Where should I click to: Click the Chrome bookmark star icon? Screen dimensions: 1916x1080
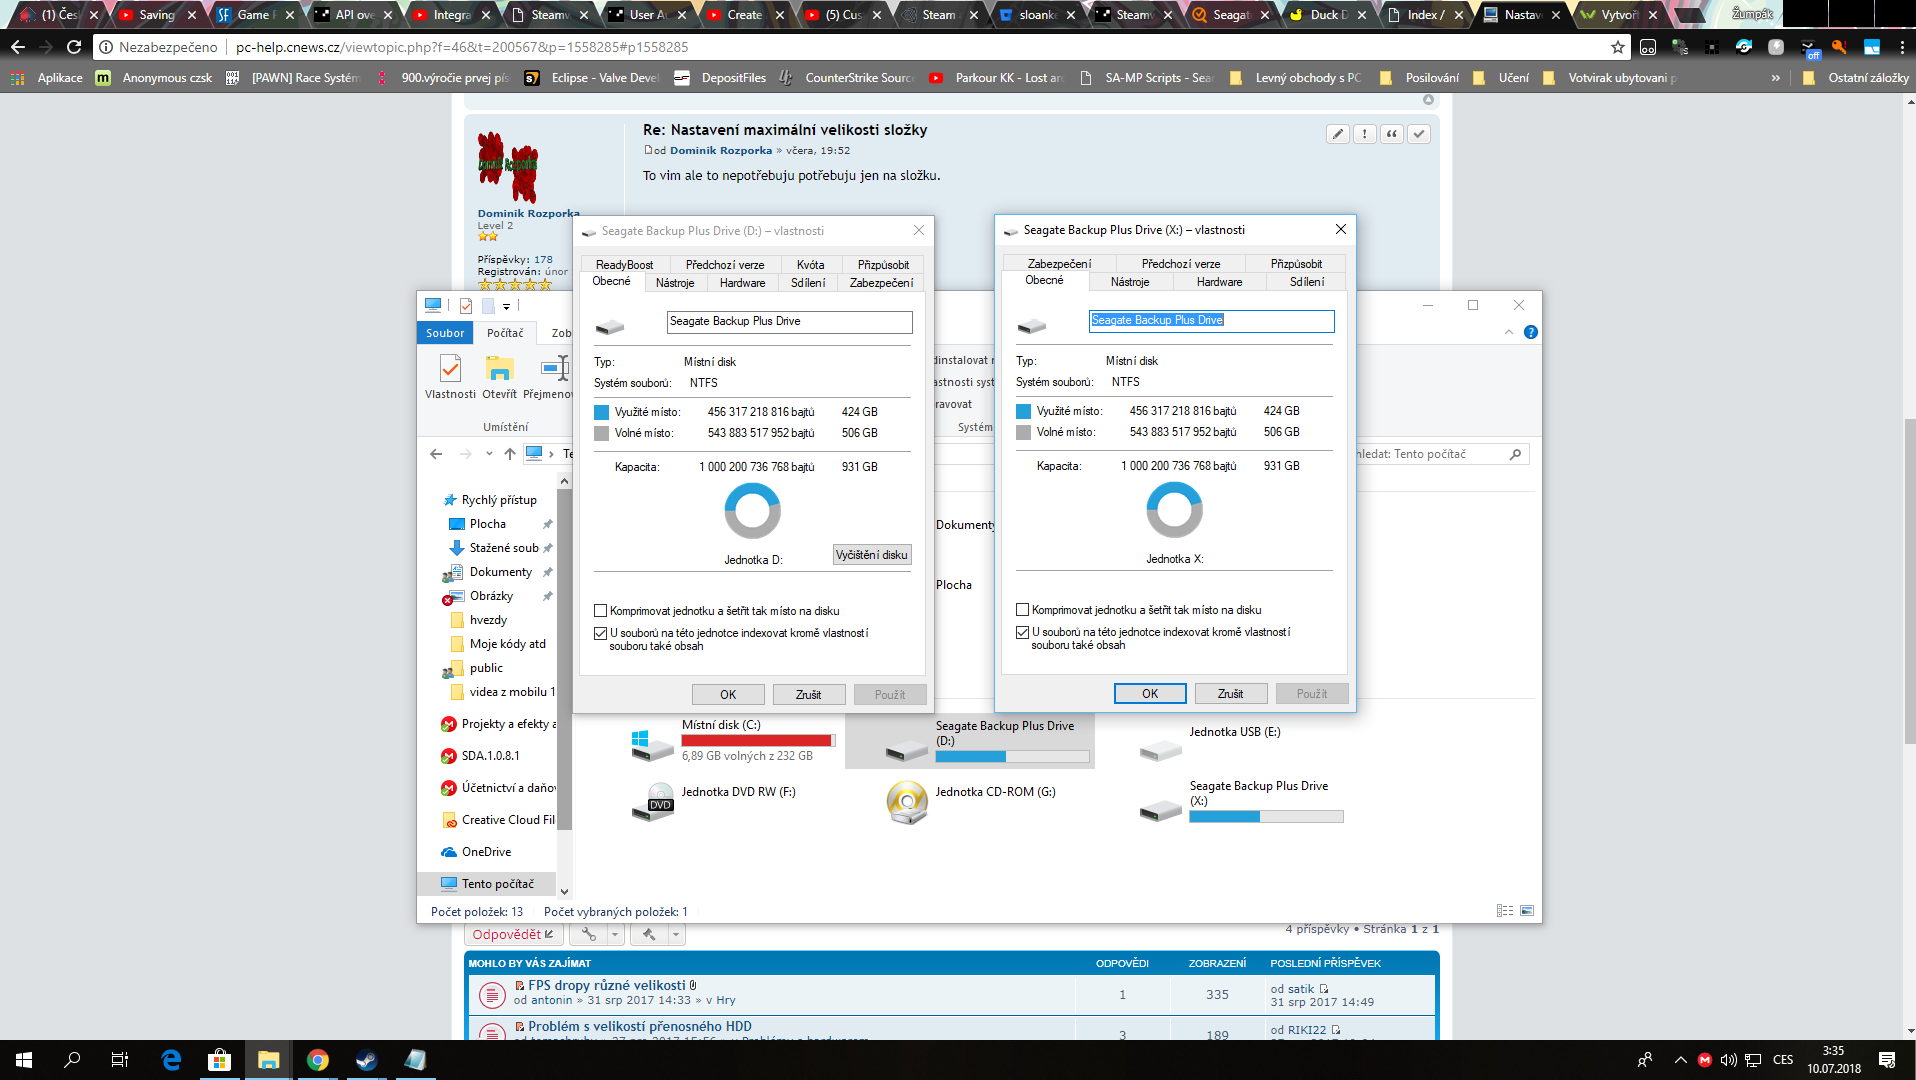pos(1618,47)
